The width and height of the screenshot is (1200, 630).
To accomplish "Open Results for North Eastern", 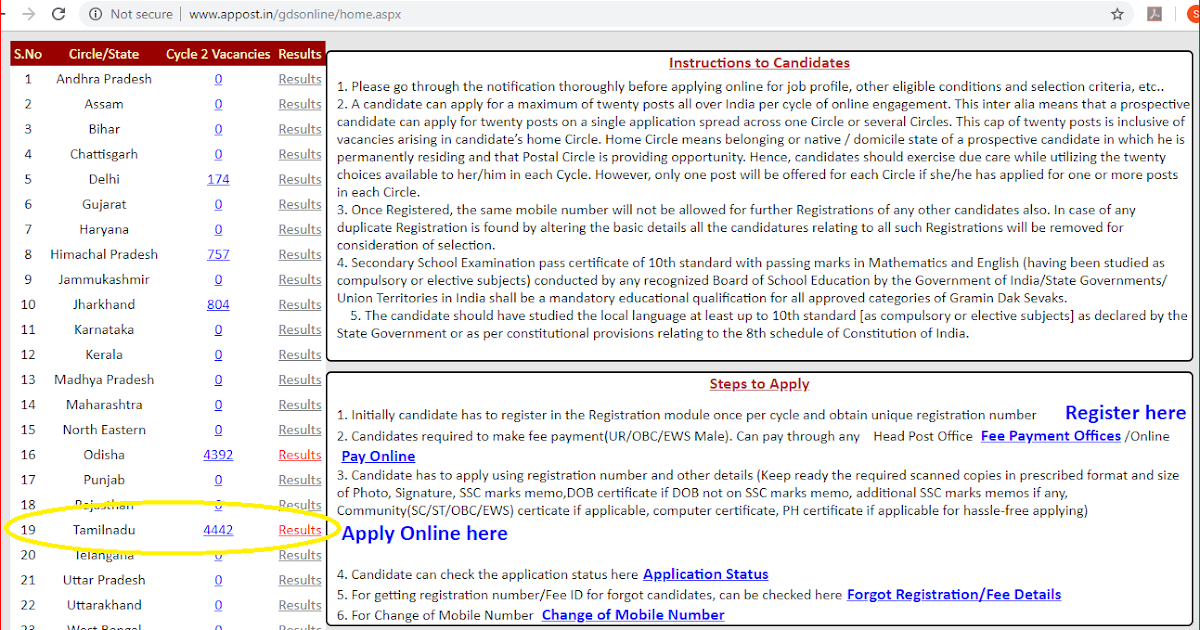I will [x=300, y=429].
